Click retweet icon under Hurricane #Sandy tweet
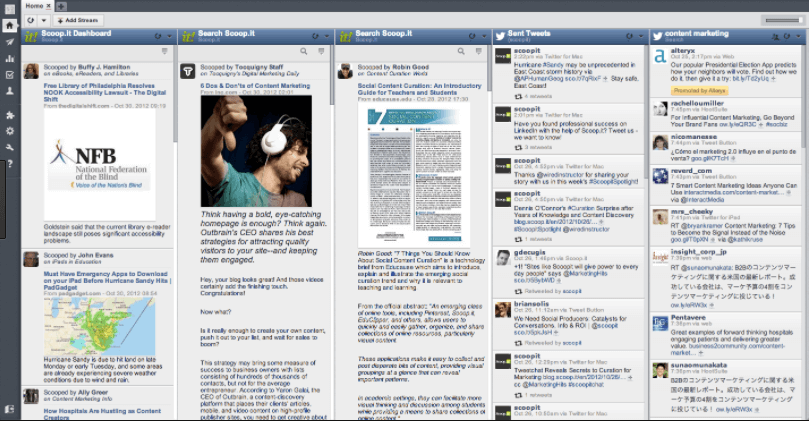The height and width of the screenshot is (421, 809). (x=518, y=96)
